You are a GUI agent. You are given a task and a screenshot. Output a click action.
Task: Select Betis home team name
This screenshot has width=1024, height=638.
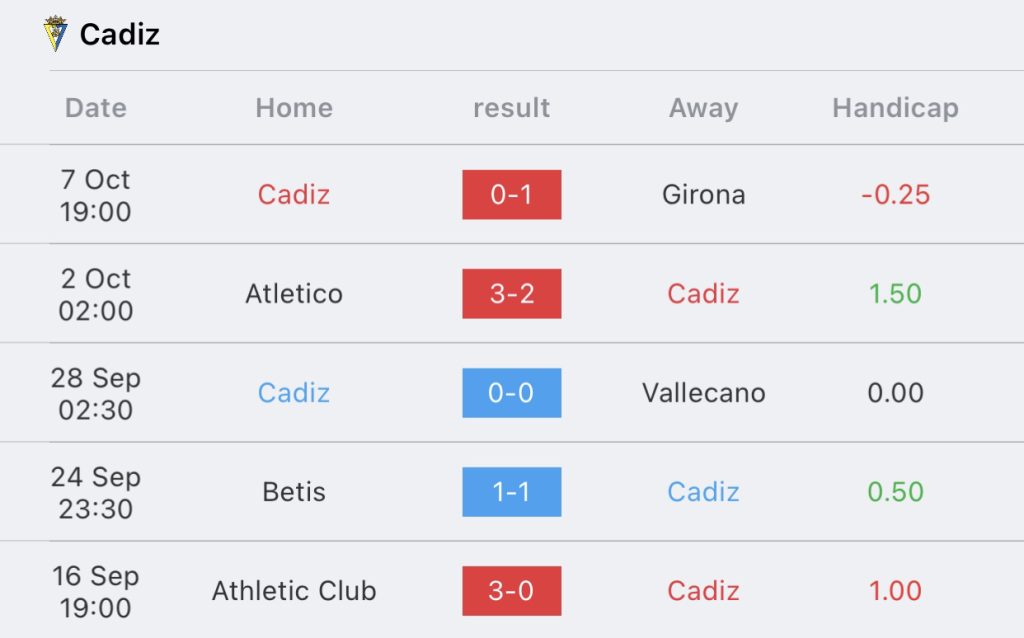coord(294,492)
